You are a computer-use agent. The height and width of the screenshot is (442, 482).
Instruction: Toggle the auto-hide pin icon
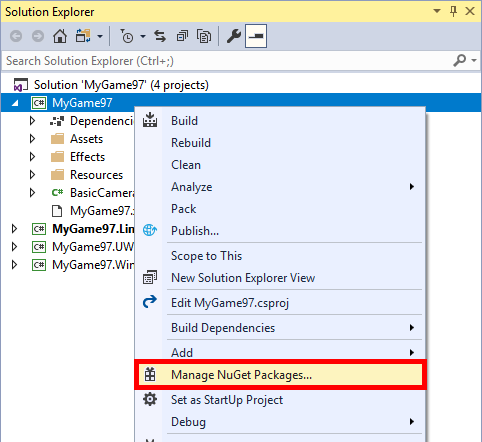(x=453, y=11)
